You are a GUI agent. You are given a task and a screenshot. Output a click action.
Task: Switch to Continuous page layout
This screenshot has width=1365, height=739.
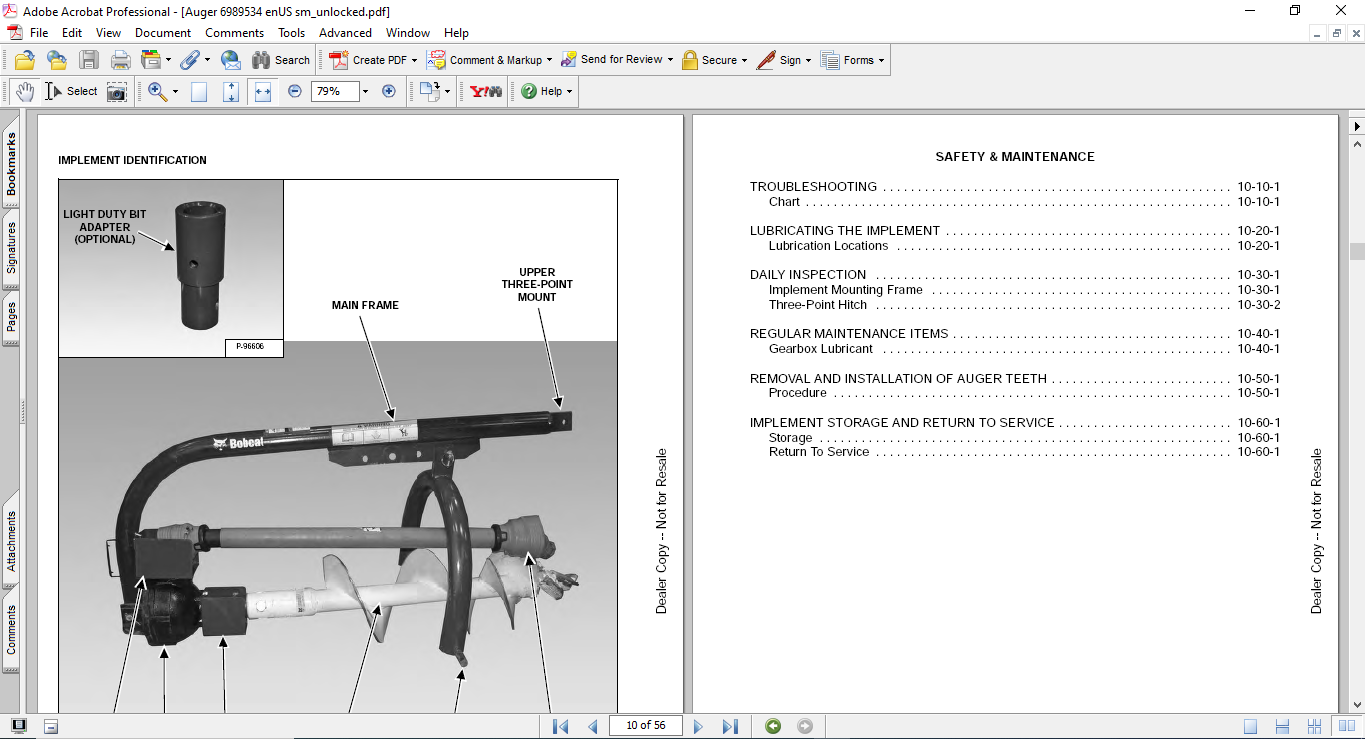click(1282, 726)
